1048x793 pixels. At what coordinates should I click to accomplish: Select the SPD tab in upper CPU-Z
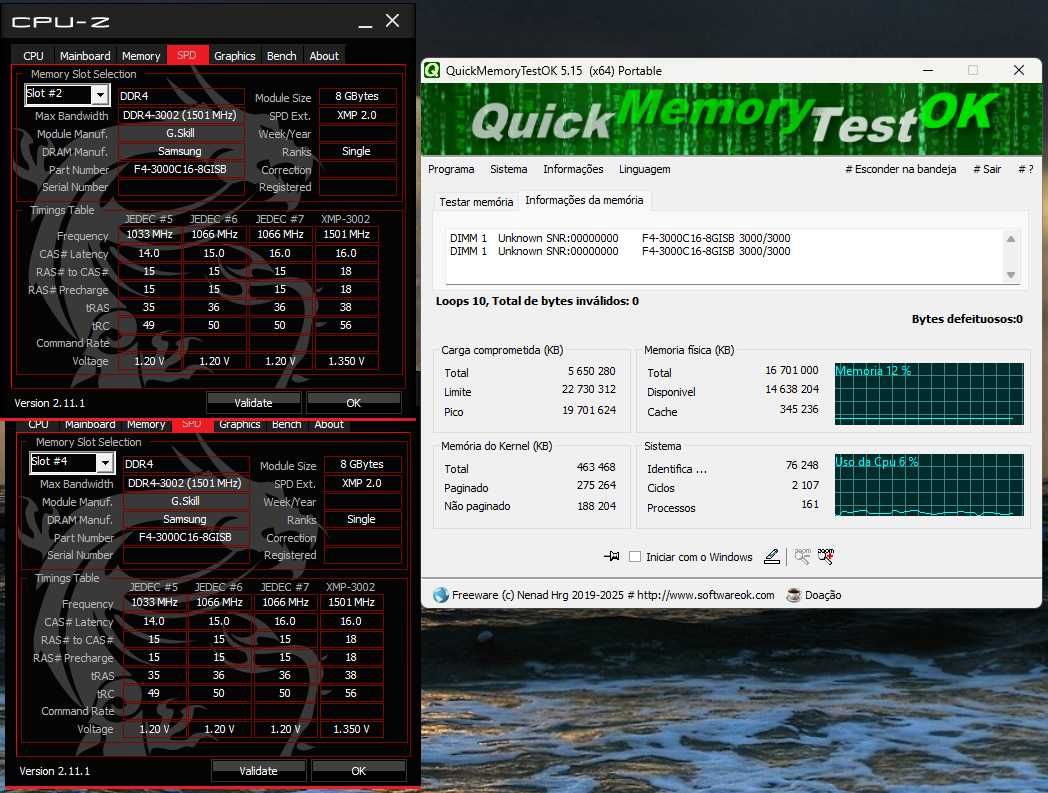click(187, 55)
